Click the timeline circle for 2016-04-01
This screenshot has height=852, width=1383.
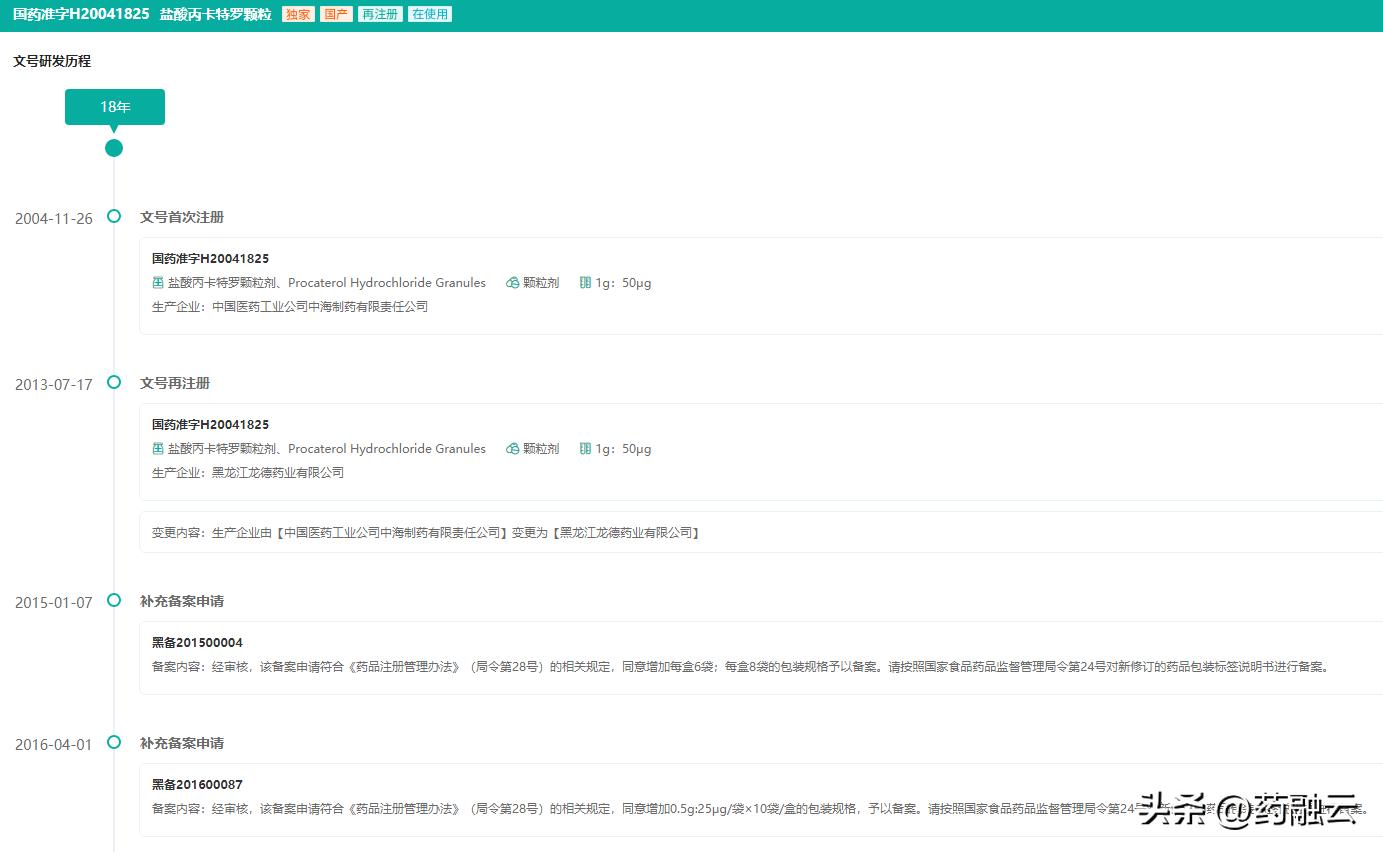click(x=114, y=742)
